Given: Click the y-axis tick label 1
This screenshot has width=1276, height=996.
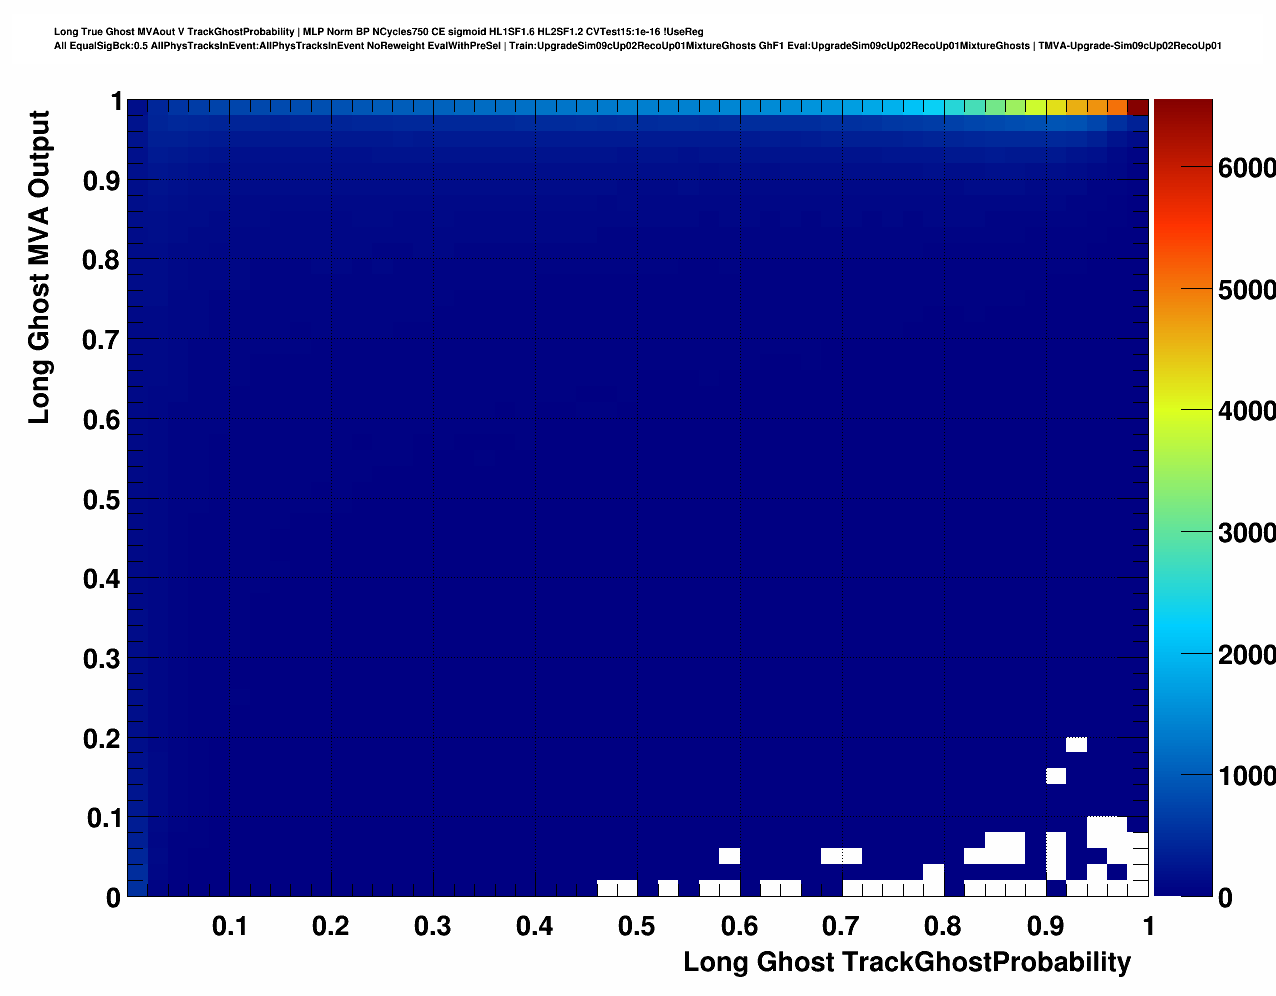Looking at the screenshot, I should click(116, 101).
